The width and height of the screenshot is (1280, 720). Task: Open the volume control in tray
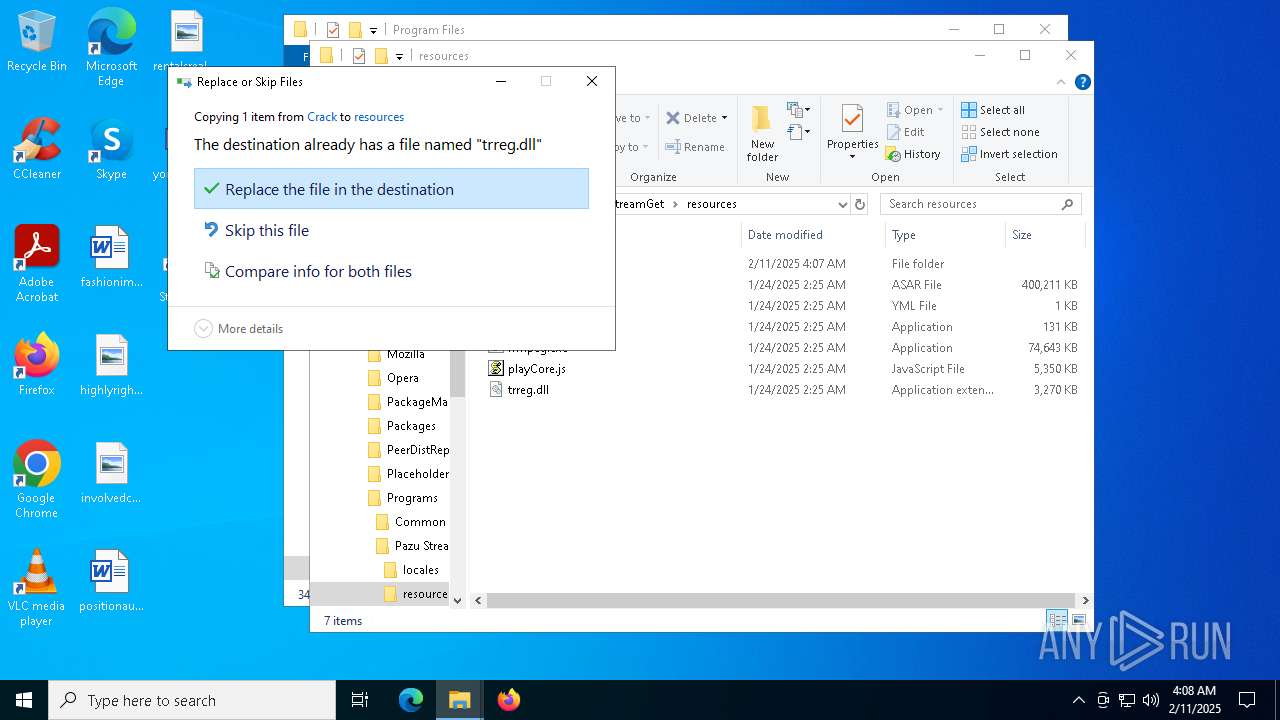click(x=1151, y=700)
